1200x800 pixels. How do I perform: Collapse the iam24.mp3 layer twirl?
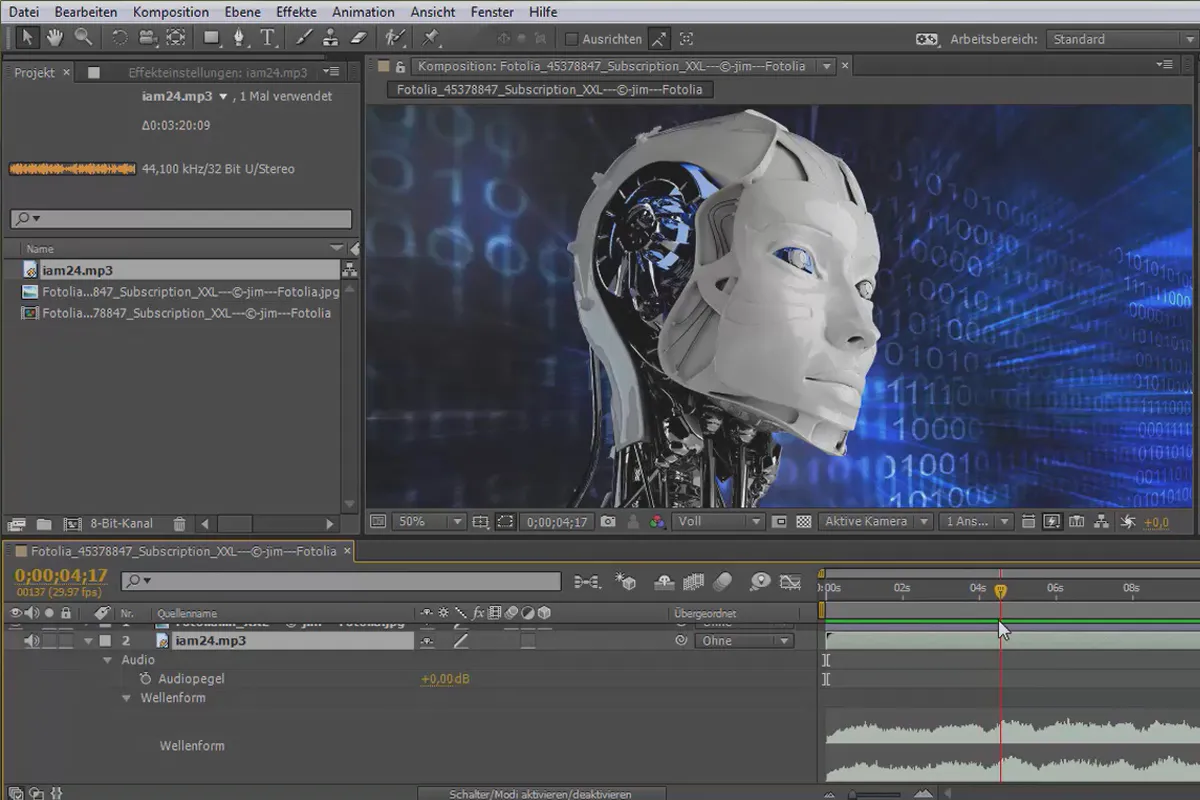(88, 641)
